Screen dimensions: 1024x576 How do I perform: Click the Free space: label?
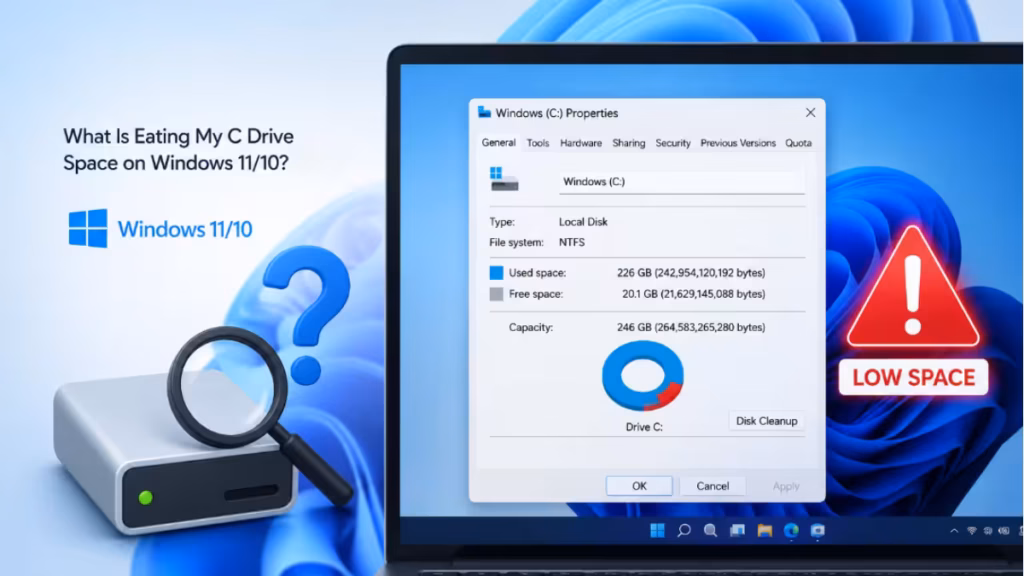tap(536, 294)
